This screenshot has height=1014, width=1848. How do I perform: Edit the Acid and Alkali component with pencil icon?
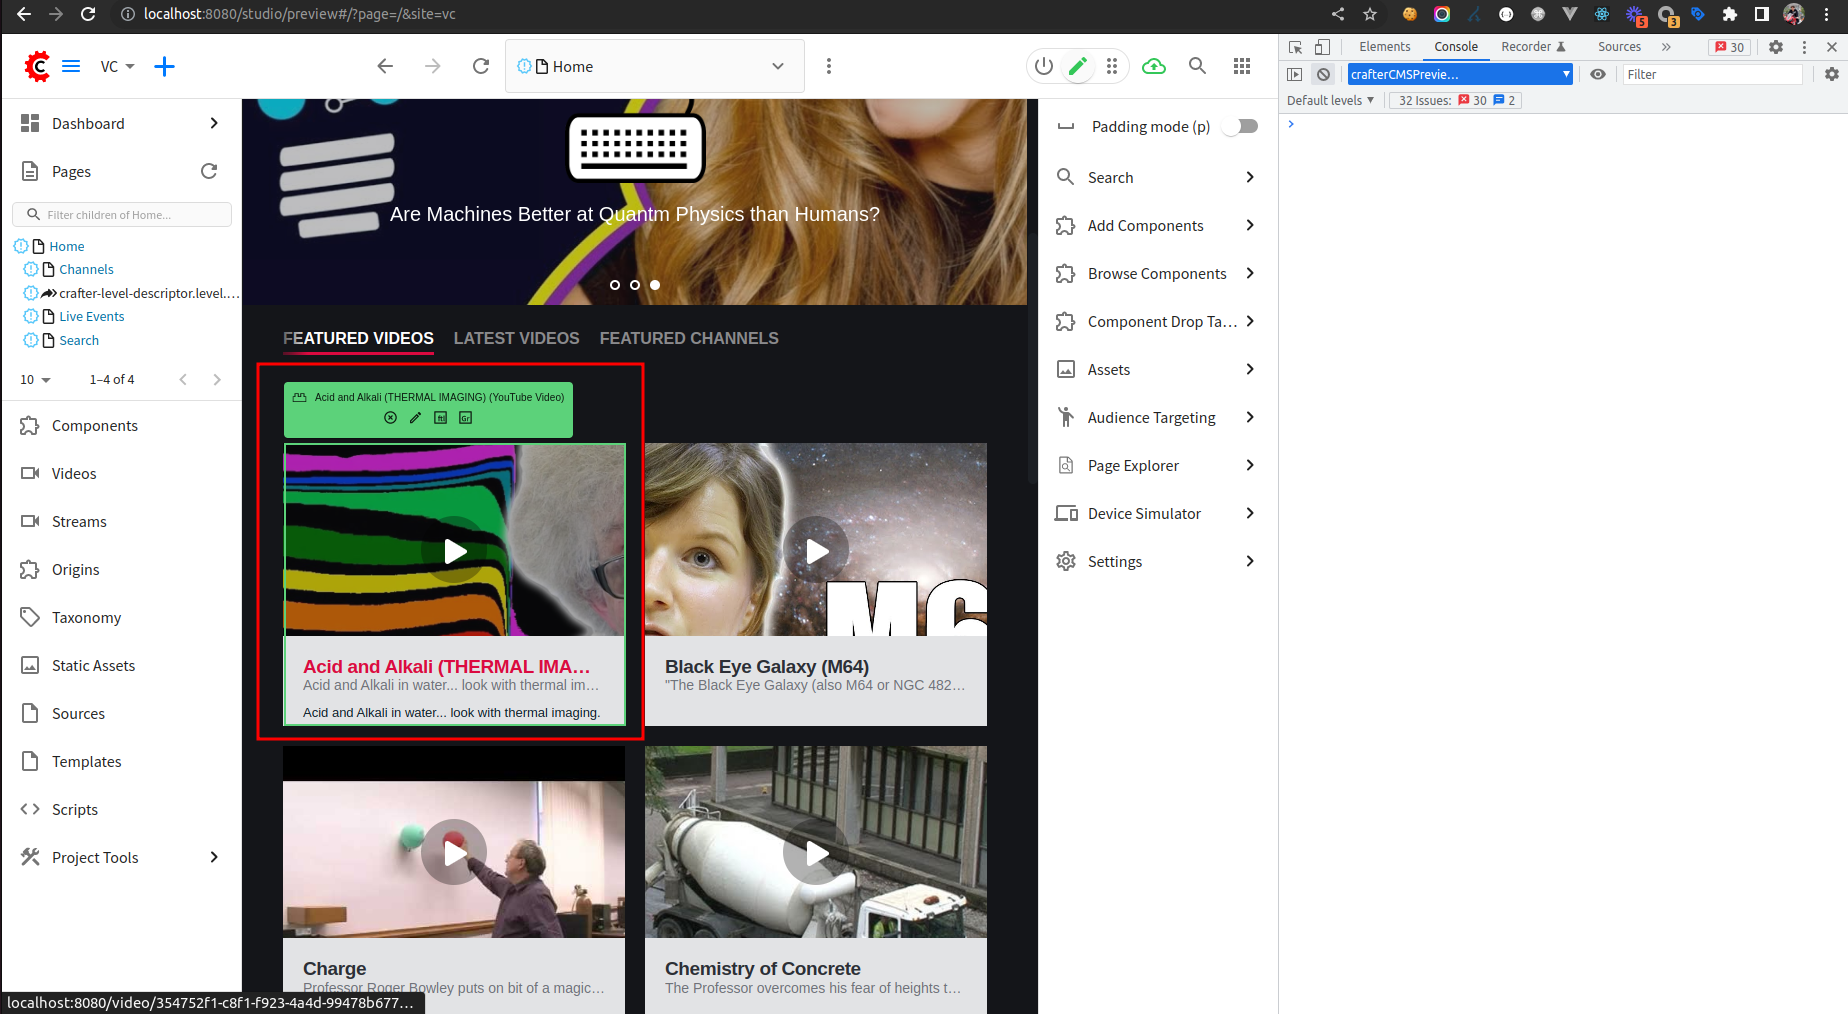tap(415, 418)
